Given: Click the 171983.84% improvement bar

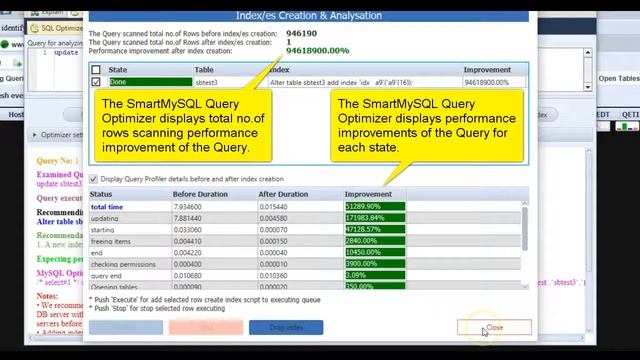Looking at the screenshot, I should point(375,218).
